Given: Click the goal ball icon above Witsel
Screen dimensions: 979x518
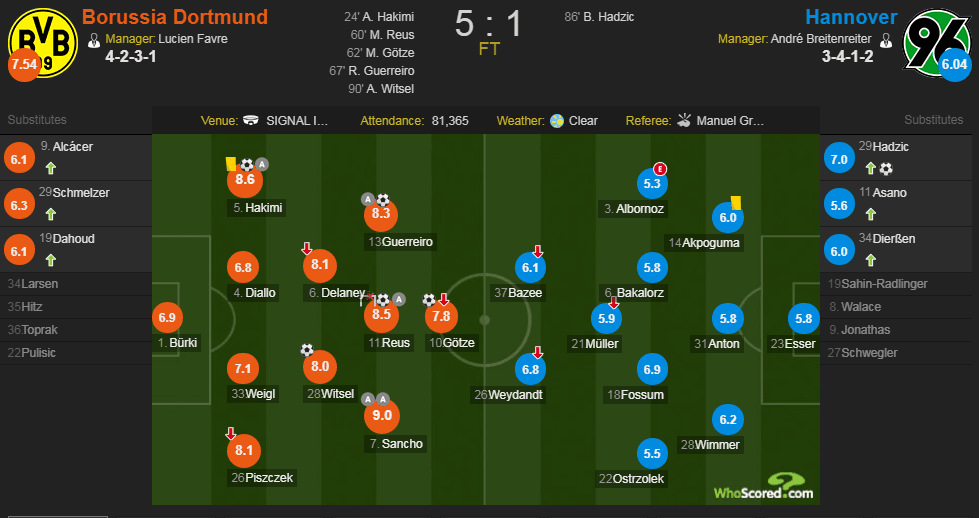Looking at the screenshot, I should click(x=307, y=350).
